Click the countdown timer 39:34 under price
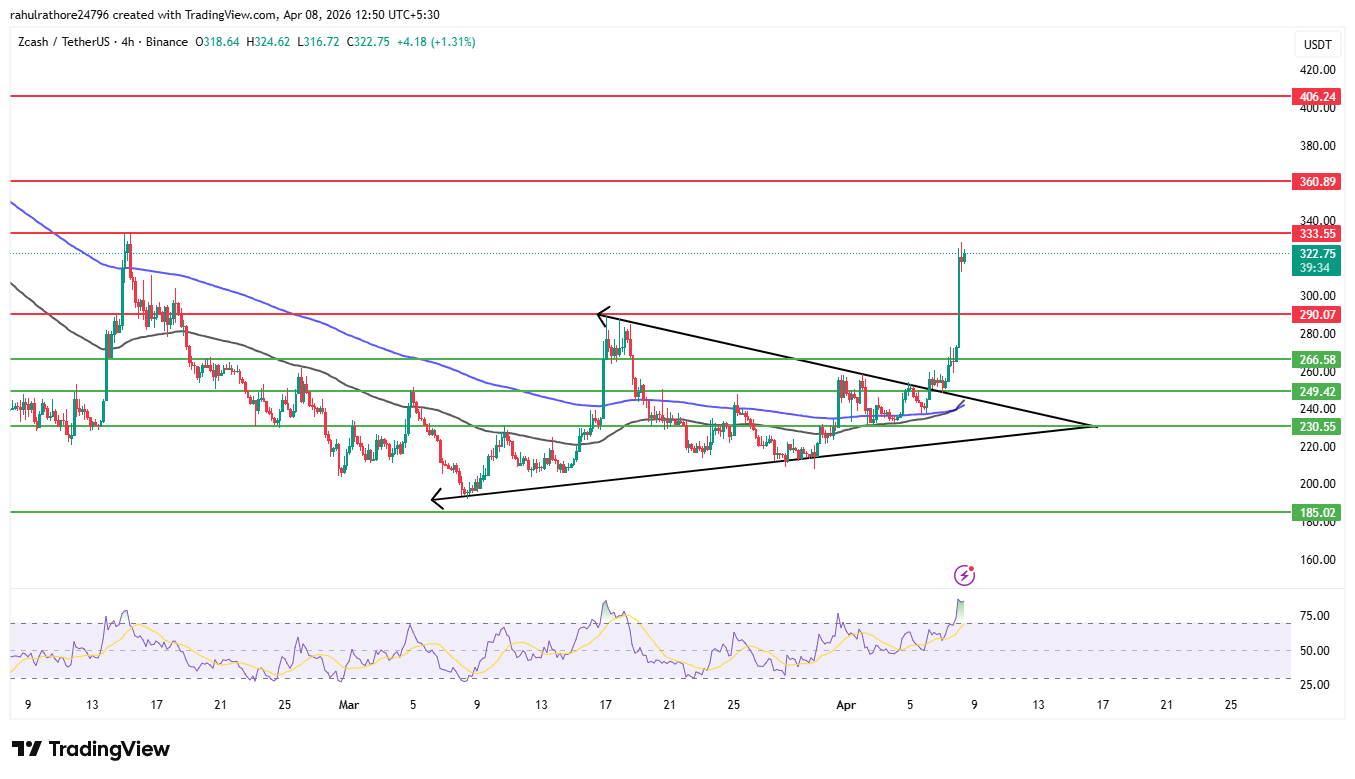 click(x=1316, y=269)
